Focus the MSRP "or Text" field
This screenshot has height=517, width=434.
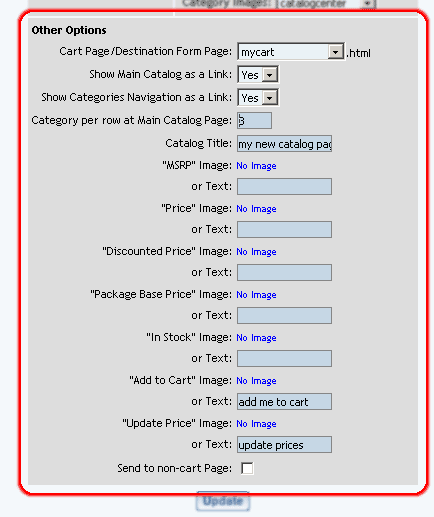[x=284, y=186]
